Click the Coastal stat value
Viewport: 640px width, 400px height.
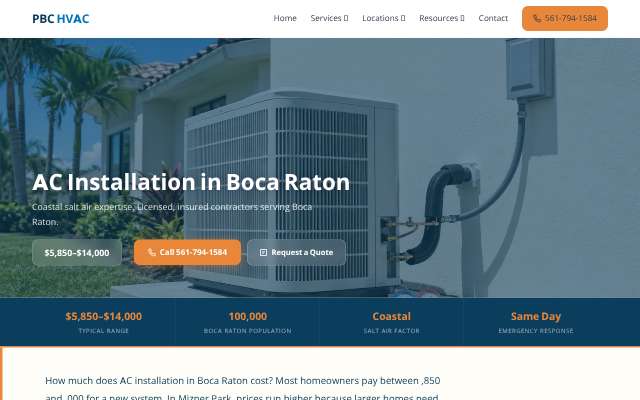[391, 316]
